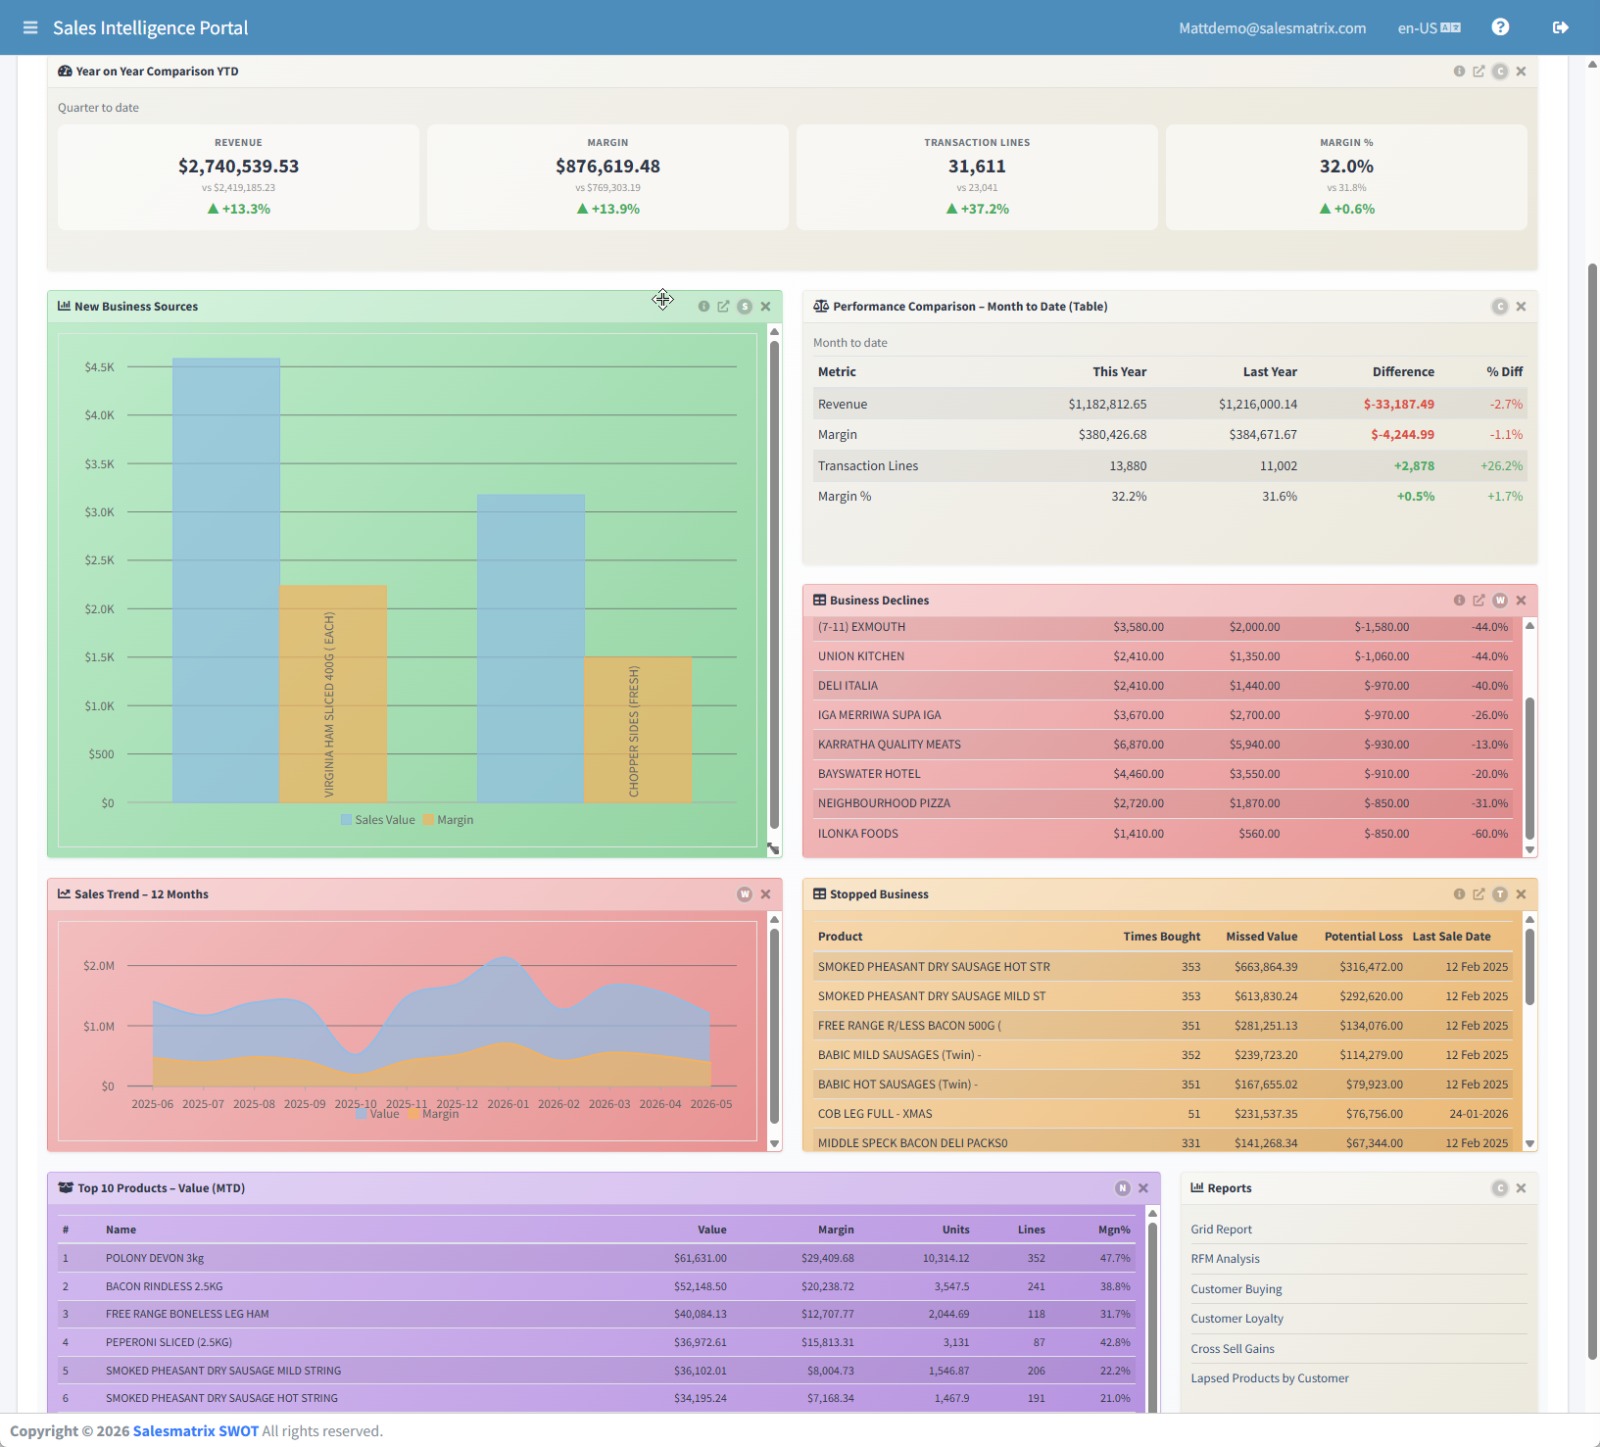Close the Performance Comparison table widget
The image size is (1600, 1447).
1520,306
